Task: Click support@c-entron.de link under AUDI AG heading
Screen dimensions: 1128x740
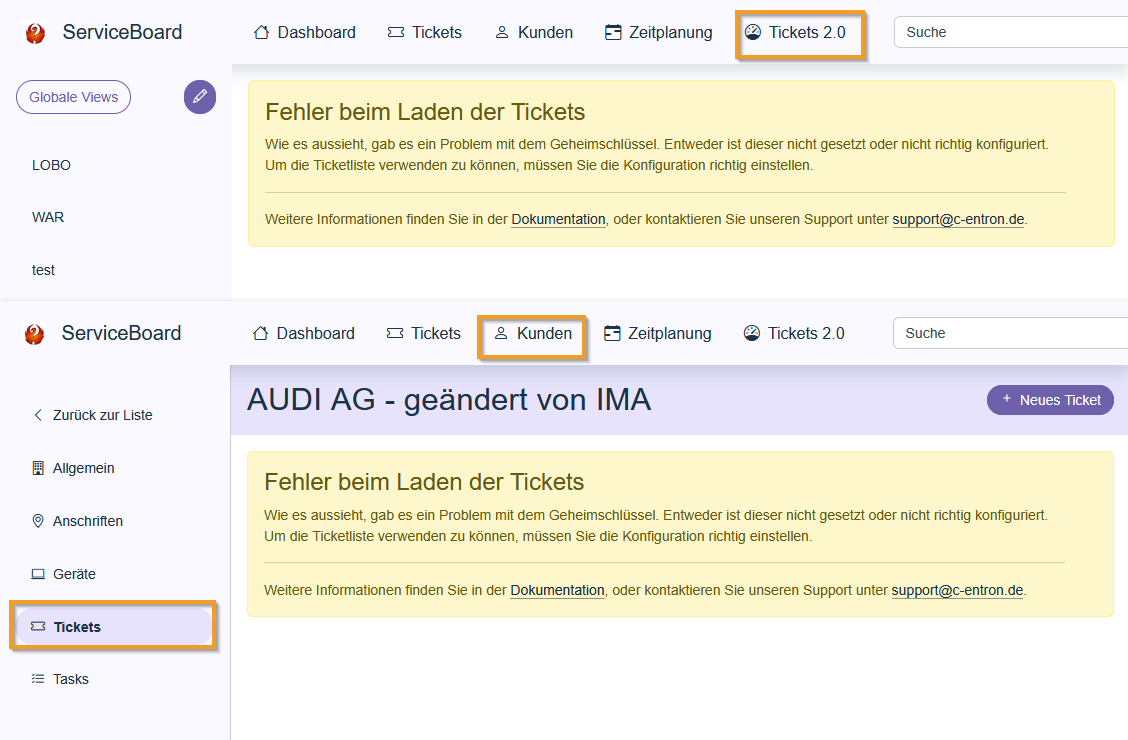Action: [957, 590]
